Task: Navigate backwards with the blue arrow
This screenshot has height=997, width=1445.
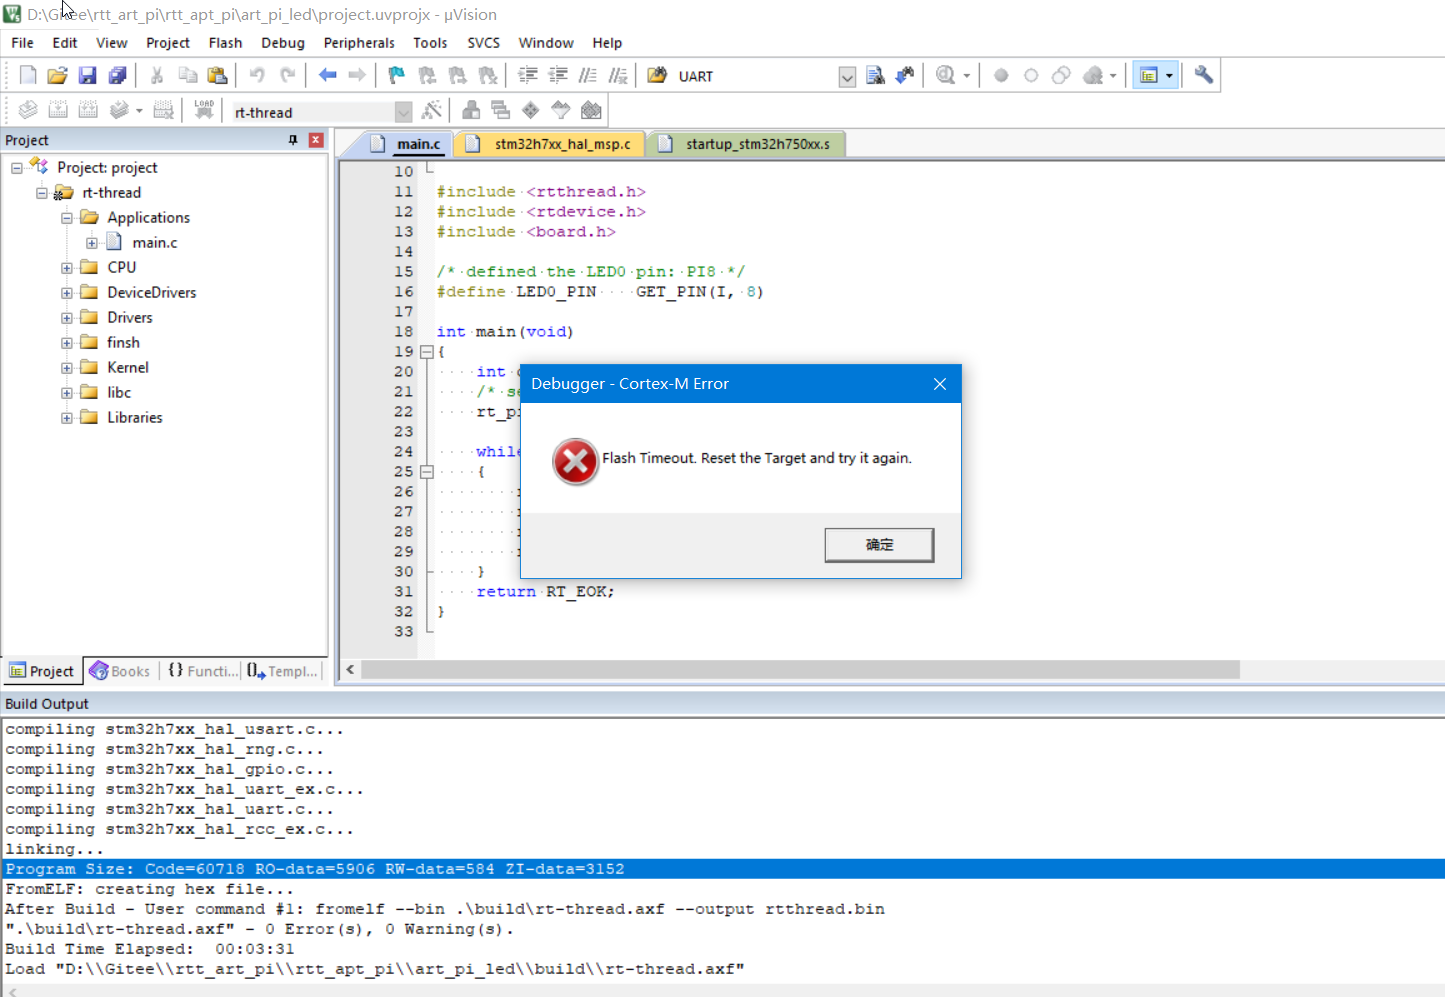Action: tap(327, 75)
